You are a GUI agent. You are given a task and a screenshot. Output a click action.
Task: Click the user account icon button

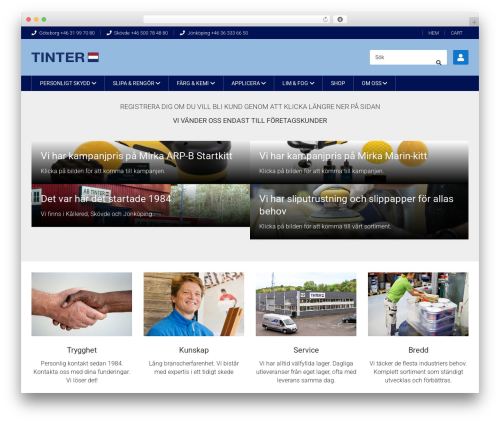pyautogui.click(x=460, y=57)
